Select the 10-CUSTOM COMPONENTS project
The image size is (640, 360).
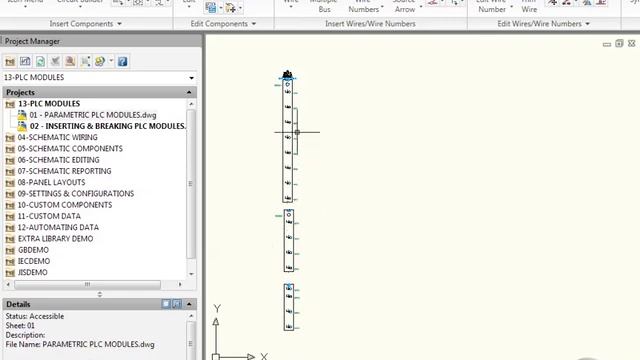(x=64, y=205)
